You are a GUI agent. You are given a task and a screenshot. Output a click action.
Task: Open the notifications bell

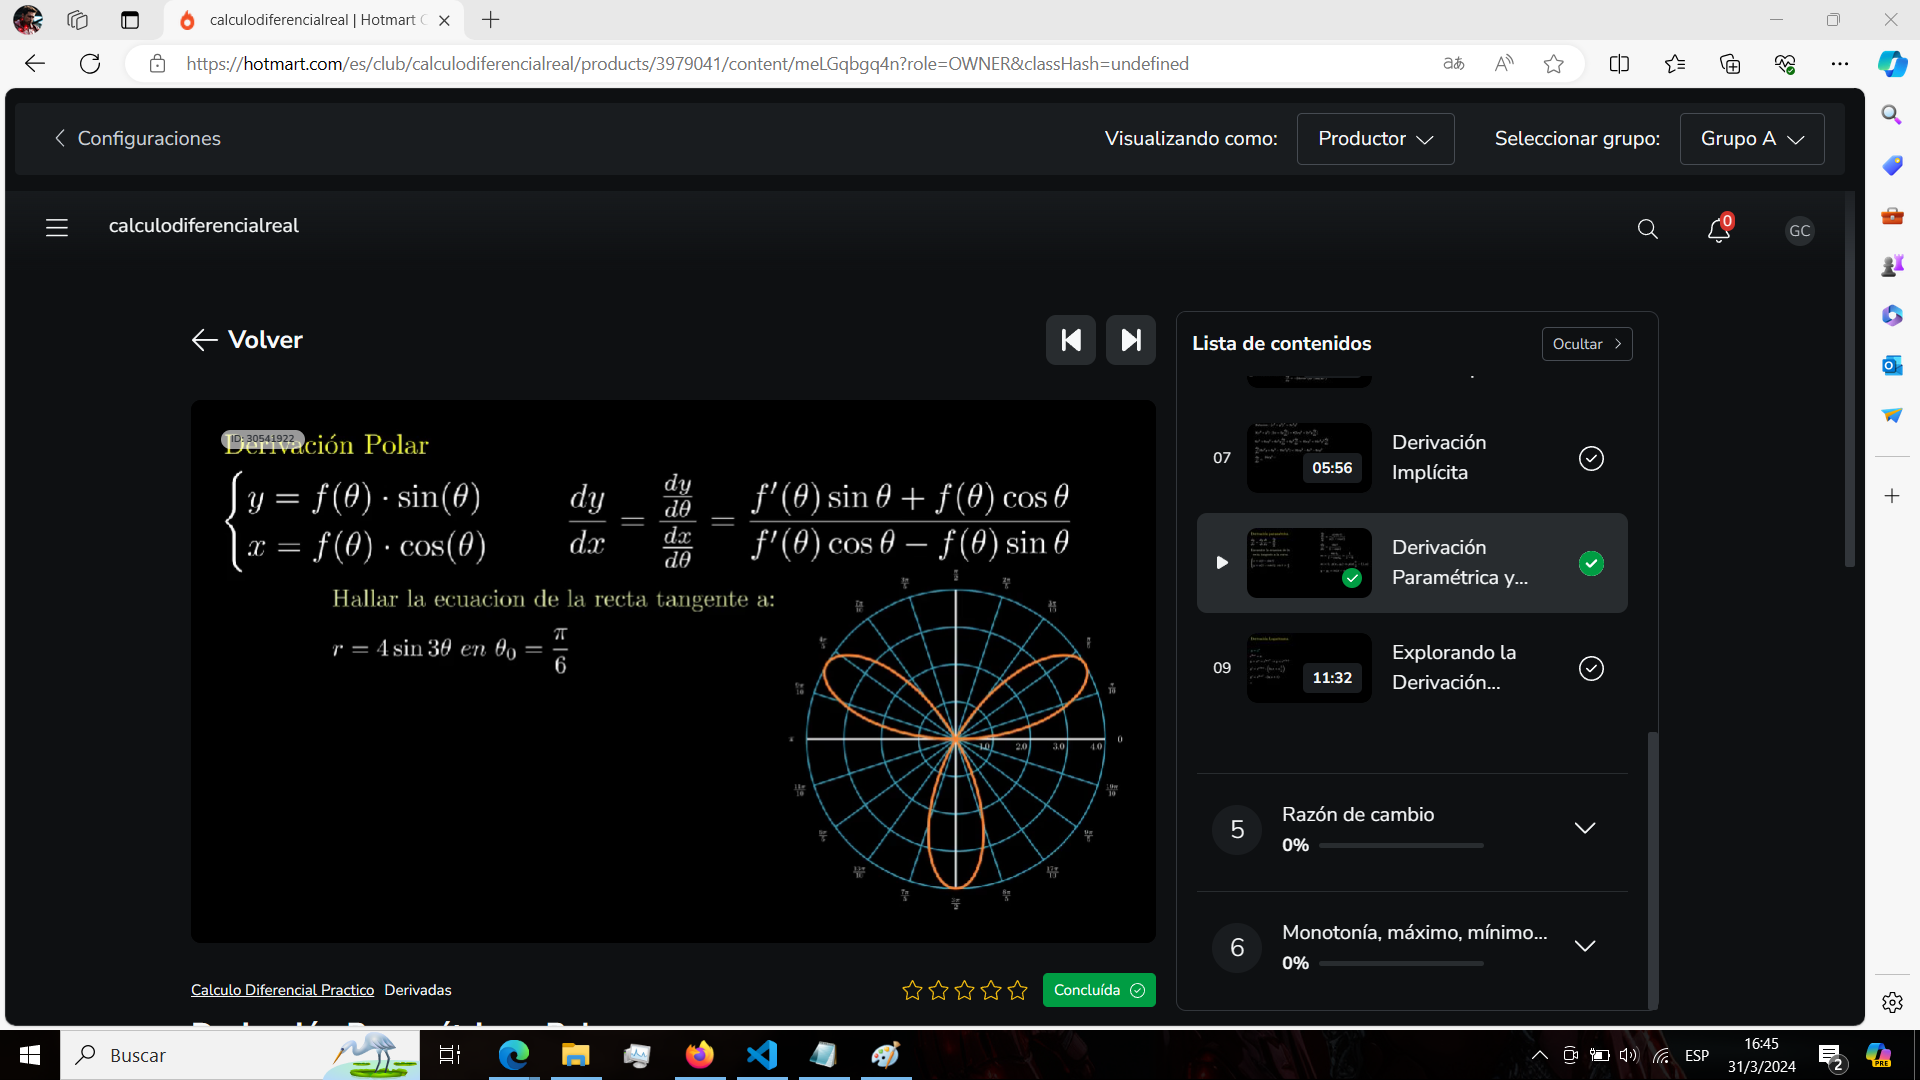tap(1719, 230)
